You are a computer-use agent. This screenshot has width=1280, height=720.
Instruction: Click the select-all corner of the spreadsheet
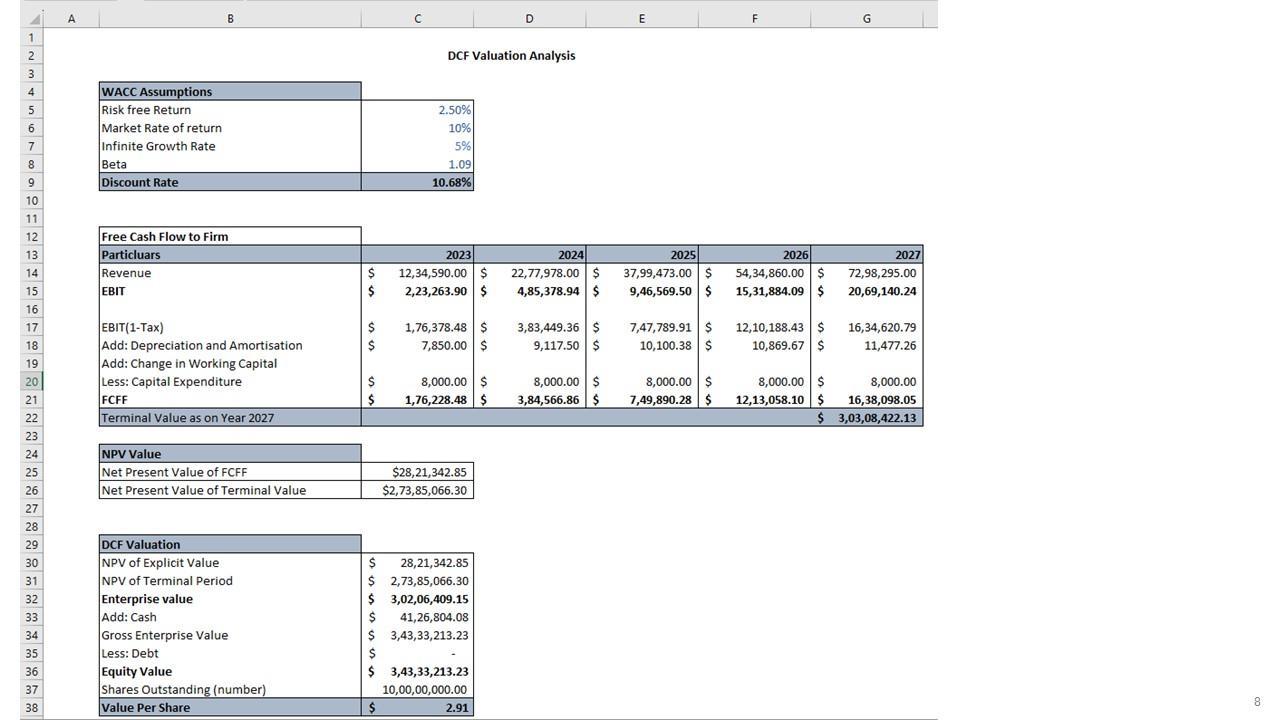click(32, 18)
